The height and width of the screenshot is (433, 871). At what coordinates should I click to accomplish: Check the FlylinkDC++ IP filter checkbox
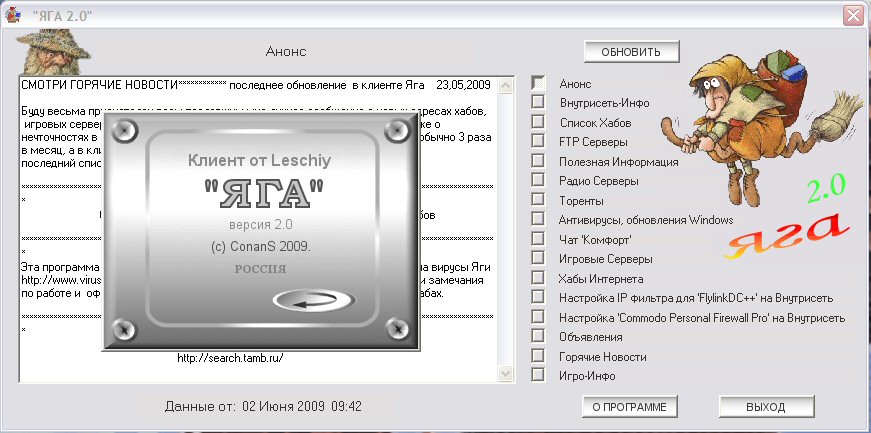[538, 297]
